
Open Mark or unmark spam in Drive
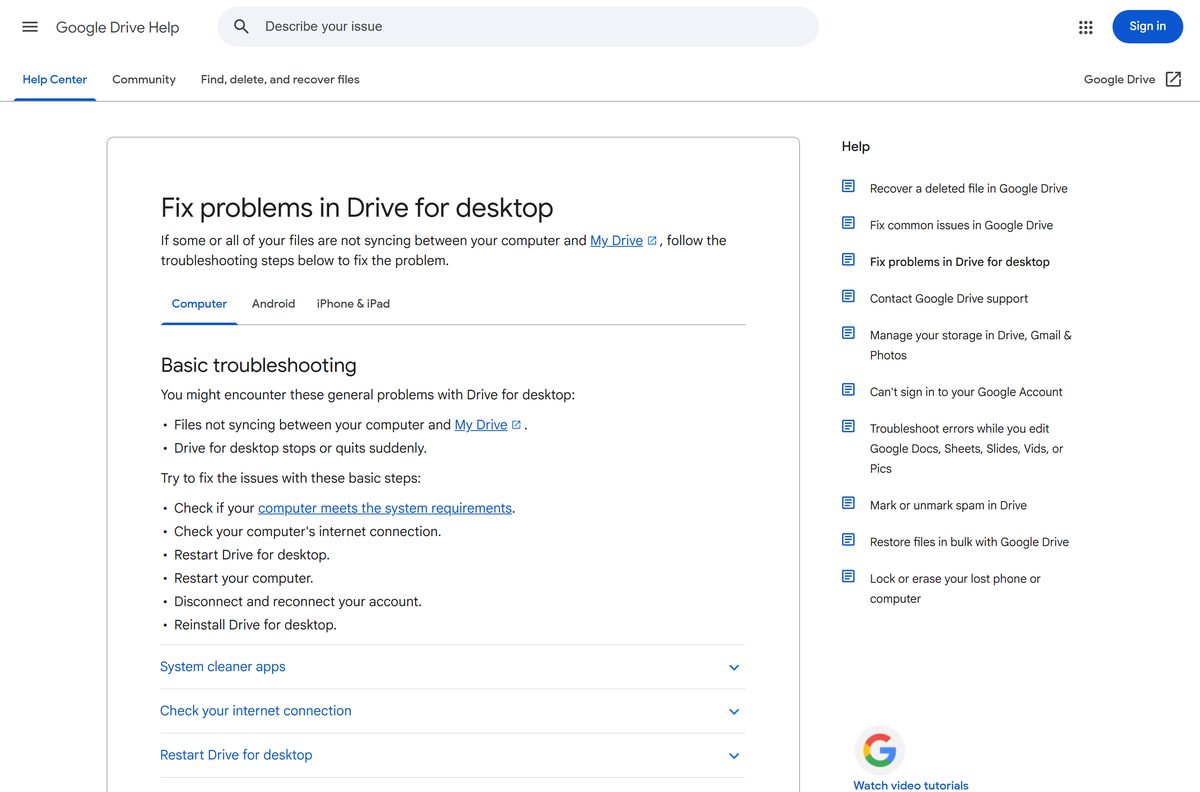[948, 505]
